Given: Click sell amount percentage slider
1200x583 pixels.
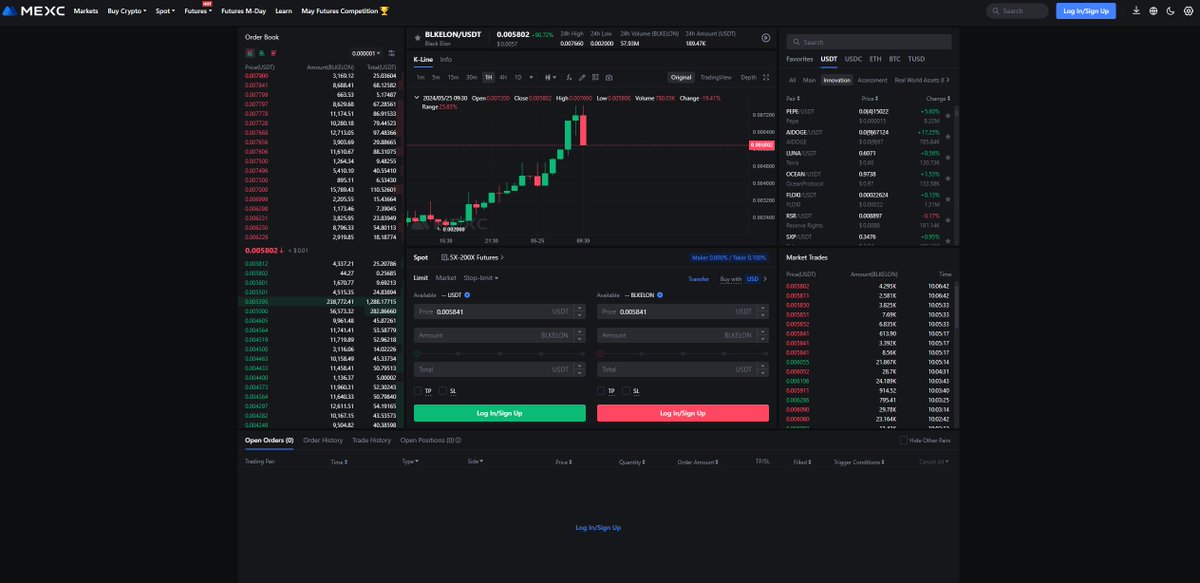Looking at the screenshot, I should coord(683,354).
